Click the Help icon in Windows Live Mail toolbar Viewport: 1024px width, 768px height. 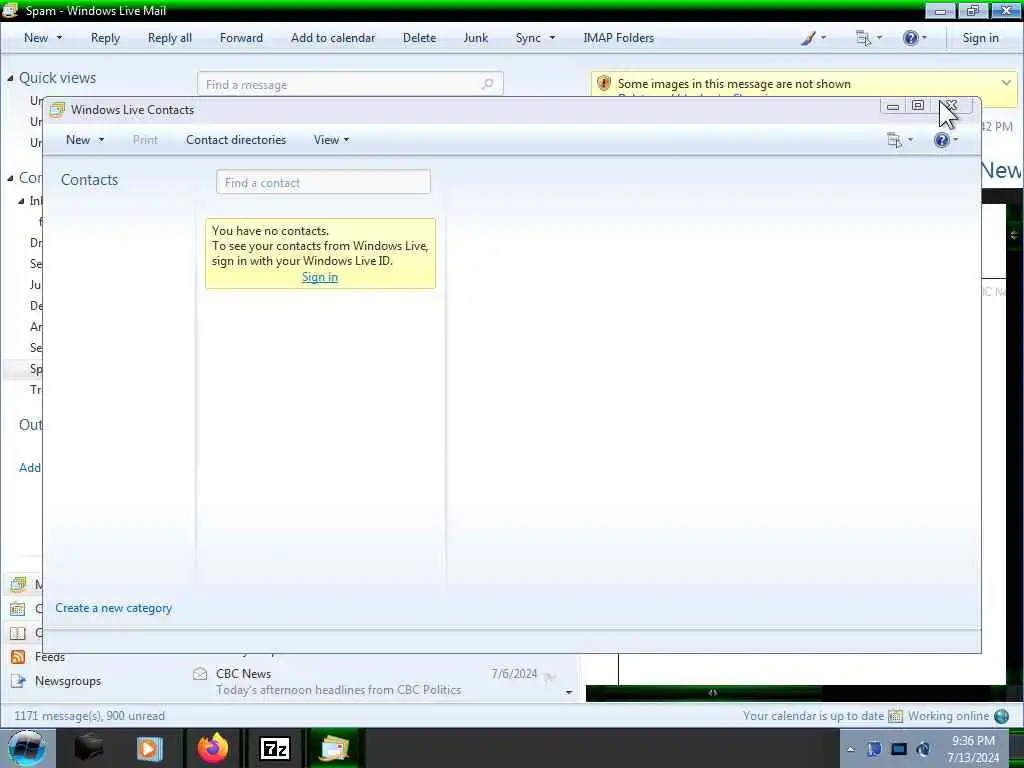click(910, 38)
